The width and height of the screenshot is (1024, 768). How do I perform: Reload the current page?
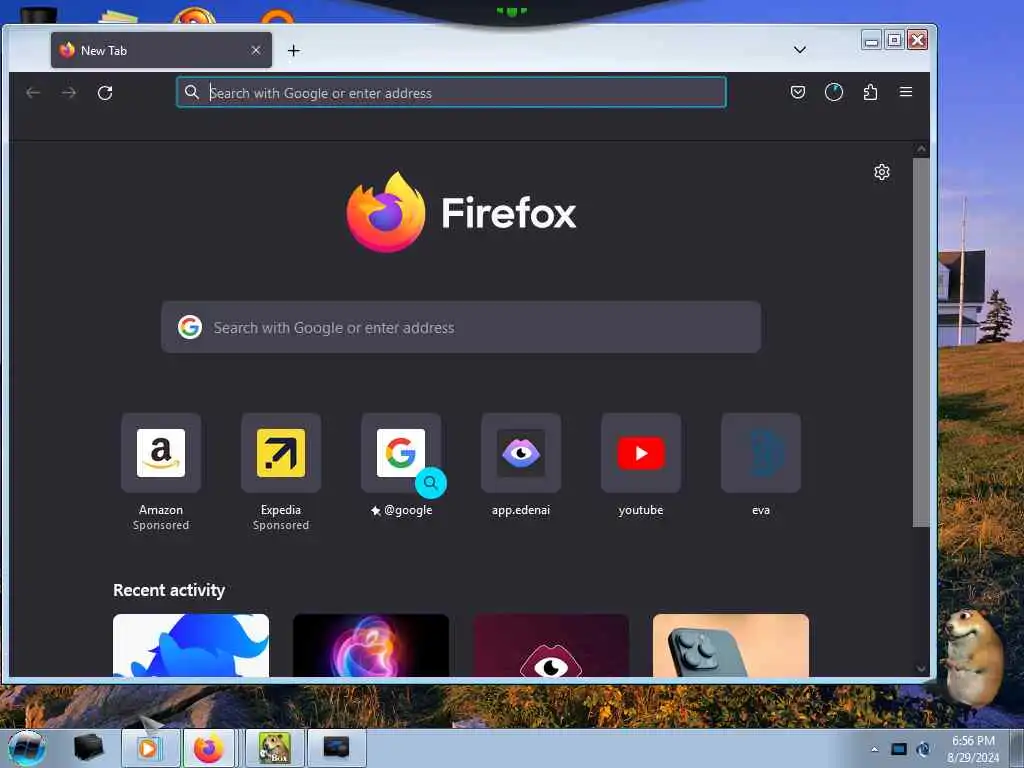point(105,93)
